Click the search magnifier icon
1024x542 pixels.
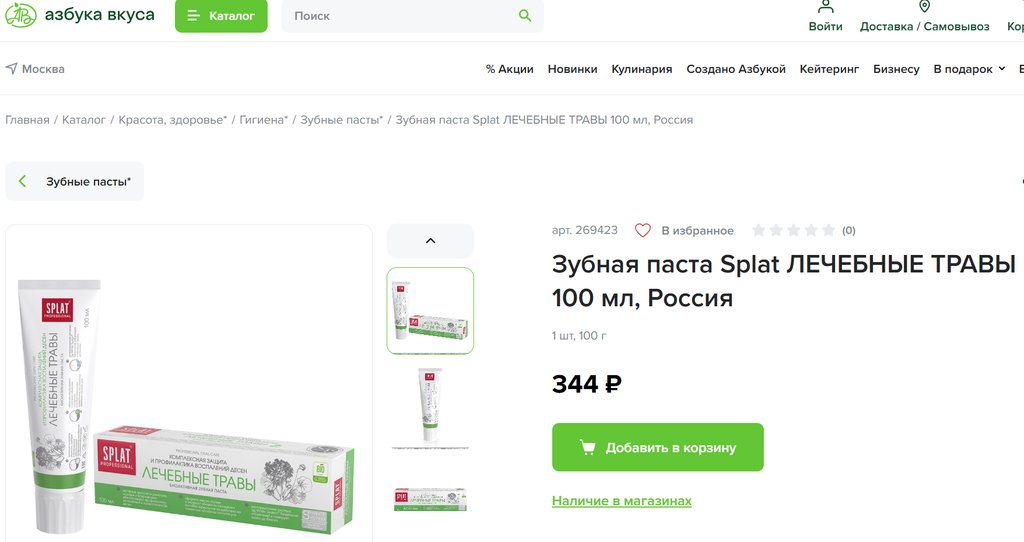[525, 15]
